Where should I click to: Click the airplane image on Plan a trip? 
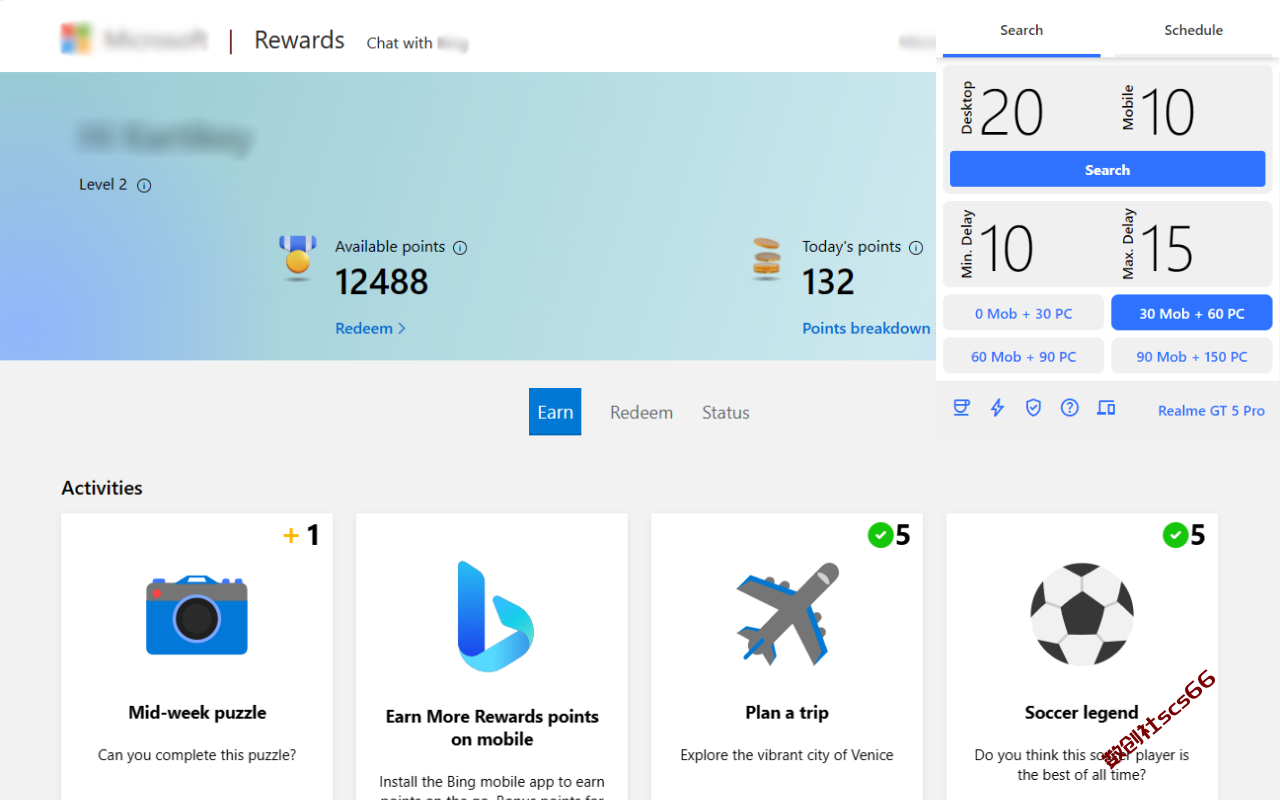(x=787, y=613)
